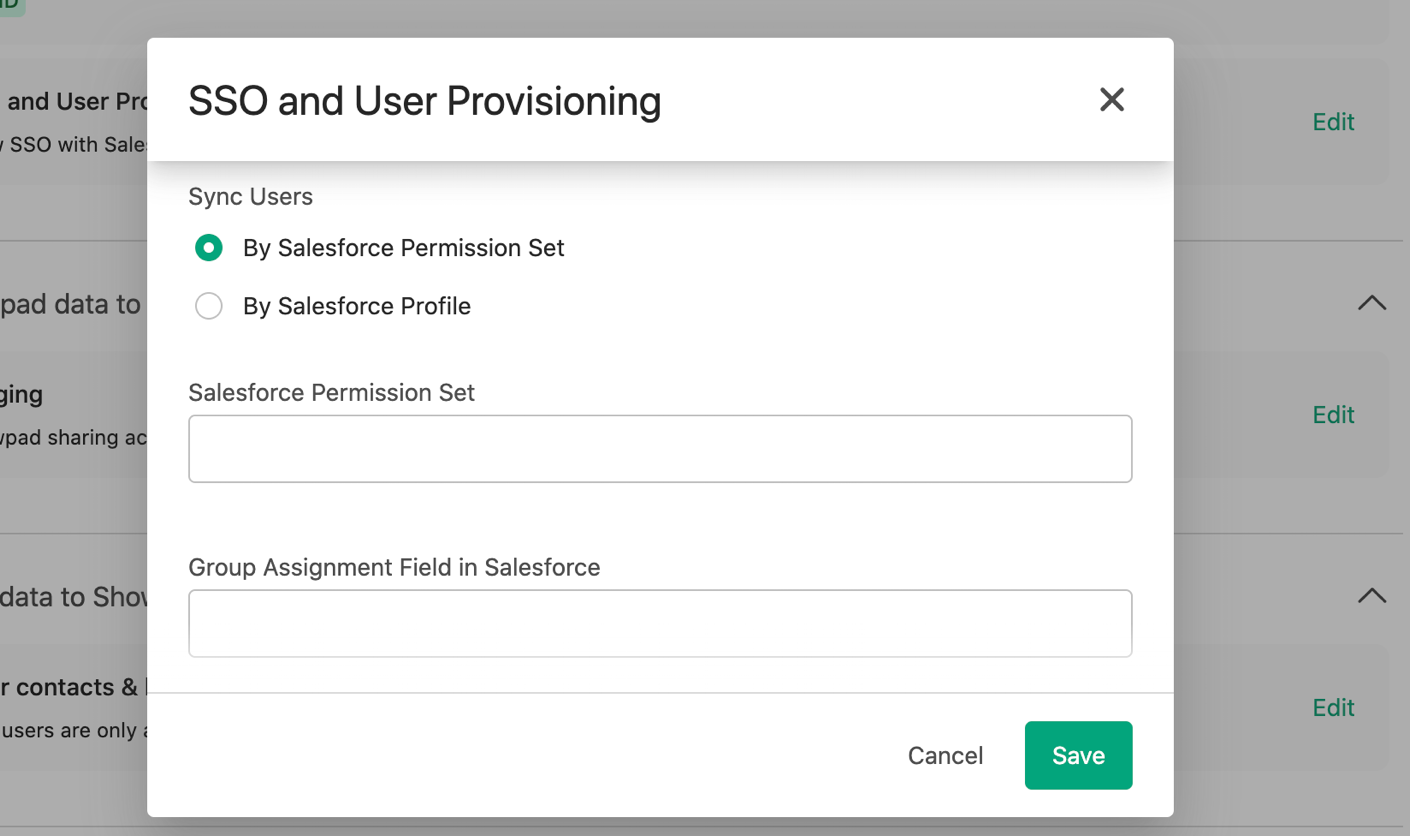Edit the contacts setting row in background
Image resolution: width=1410 pixels, height=836 pixels.
1333,708
